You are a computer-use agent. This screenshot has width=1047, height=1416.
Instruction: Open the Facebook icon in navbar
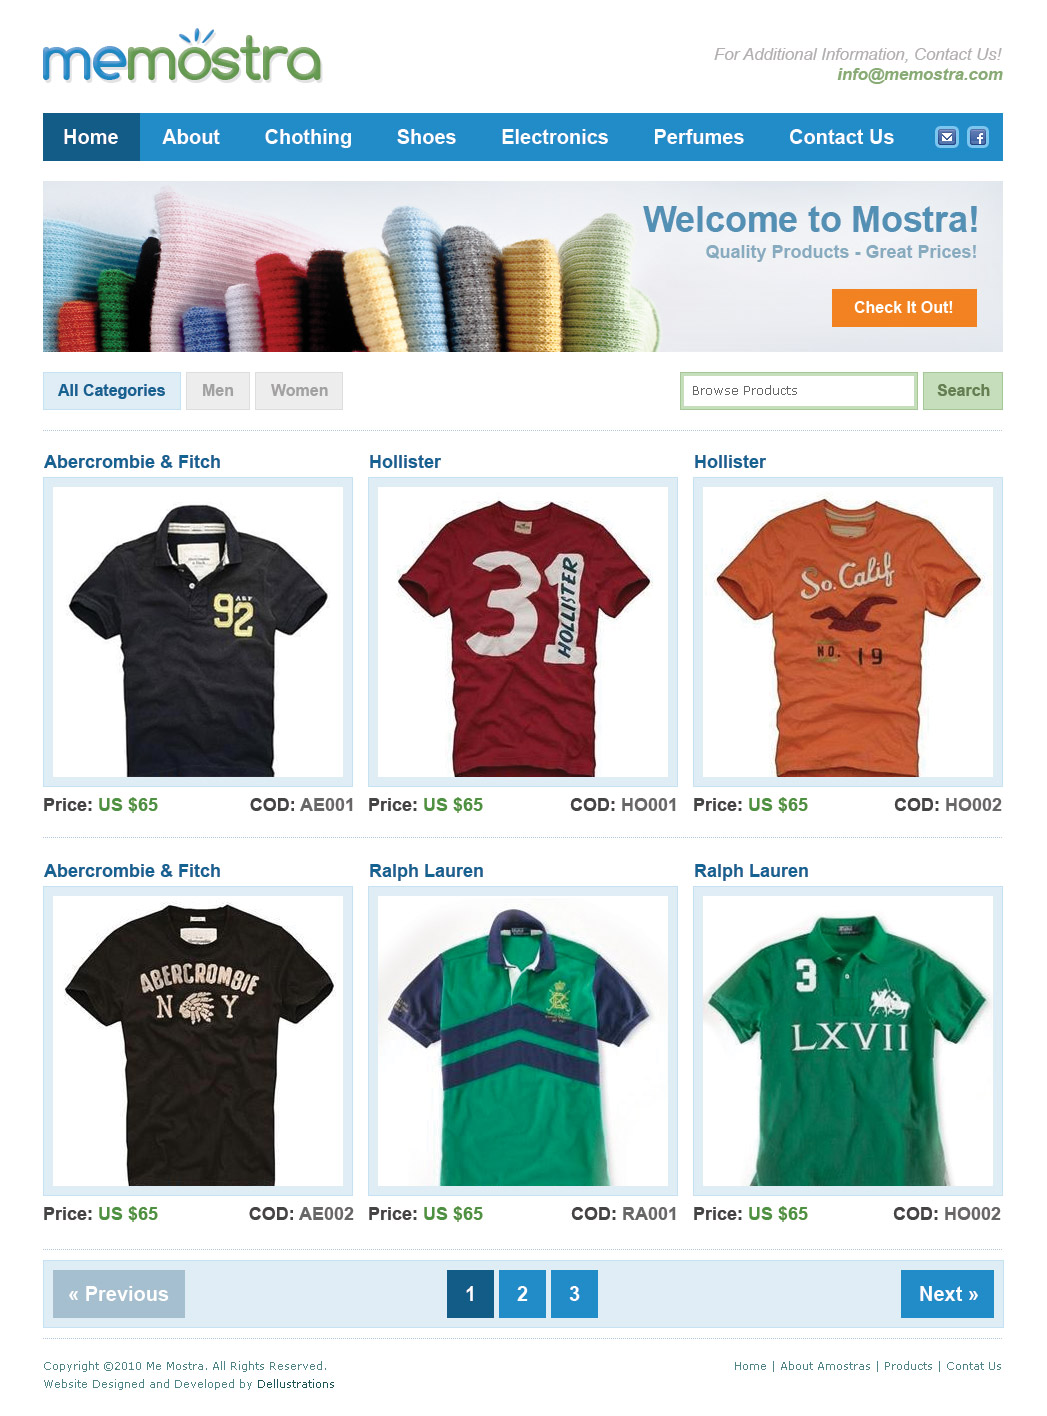978,137
